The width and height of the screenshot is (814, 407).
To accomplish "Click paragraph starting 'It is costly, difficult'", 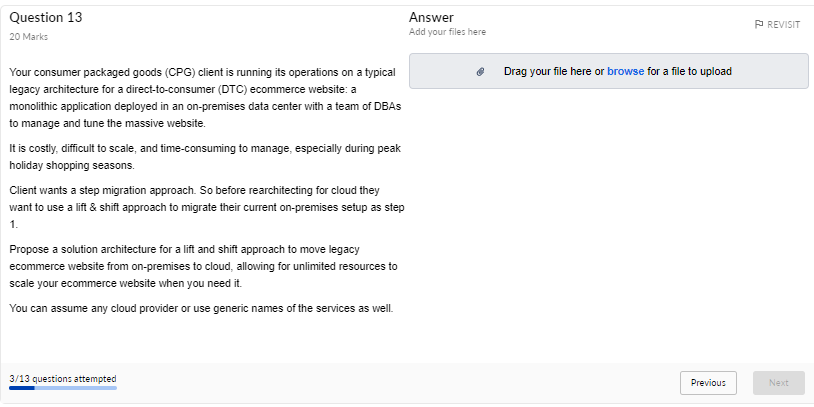I will [x=205, y=157].
